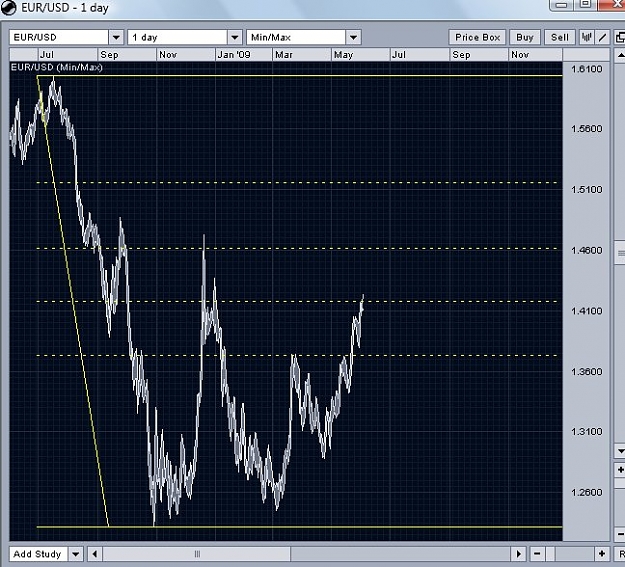Click the plus button for price-axis zoom
This screenshot has width=625, height=567.
point(620,471)
